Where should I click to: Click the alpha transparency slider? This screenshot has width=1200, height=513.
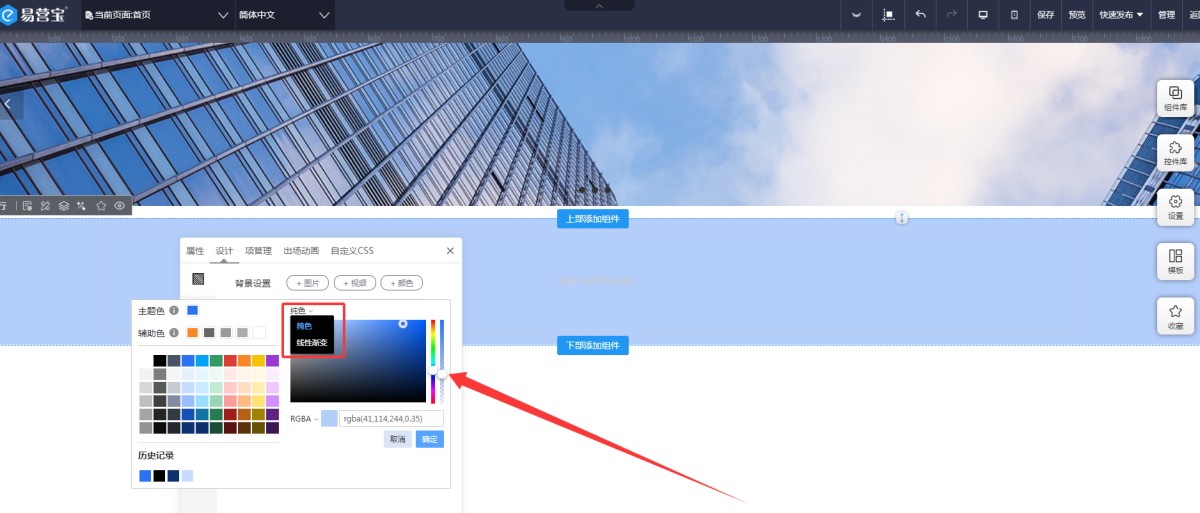coord(441,361)
